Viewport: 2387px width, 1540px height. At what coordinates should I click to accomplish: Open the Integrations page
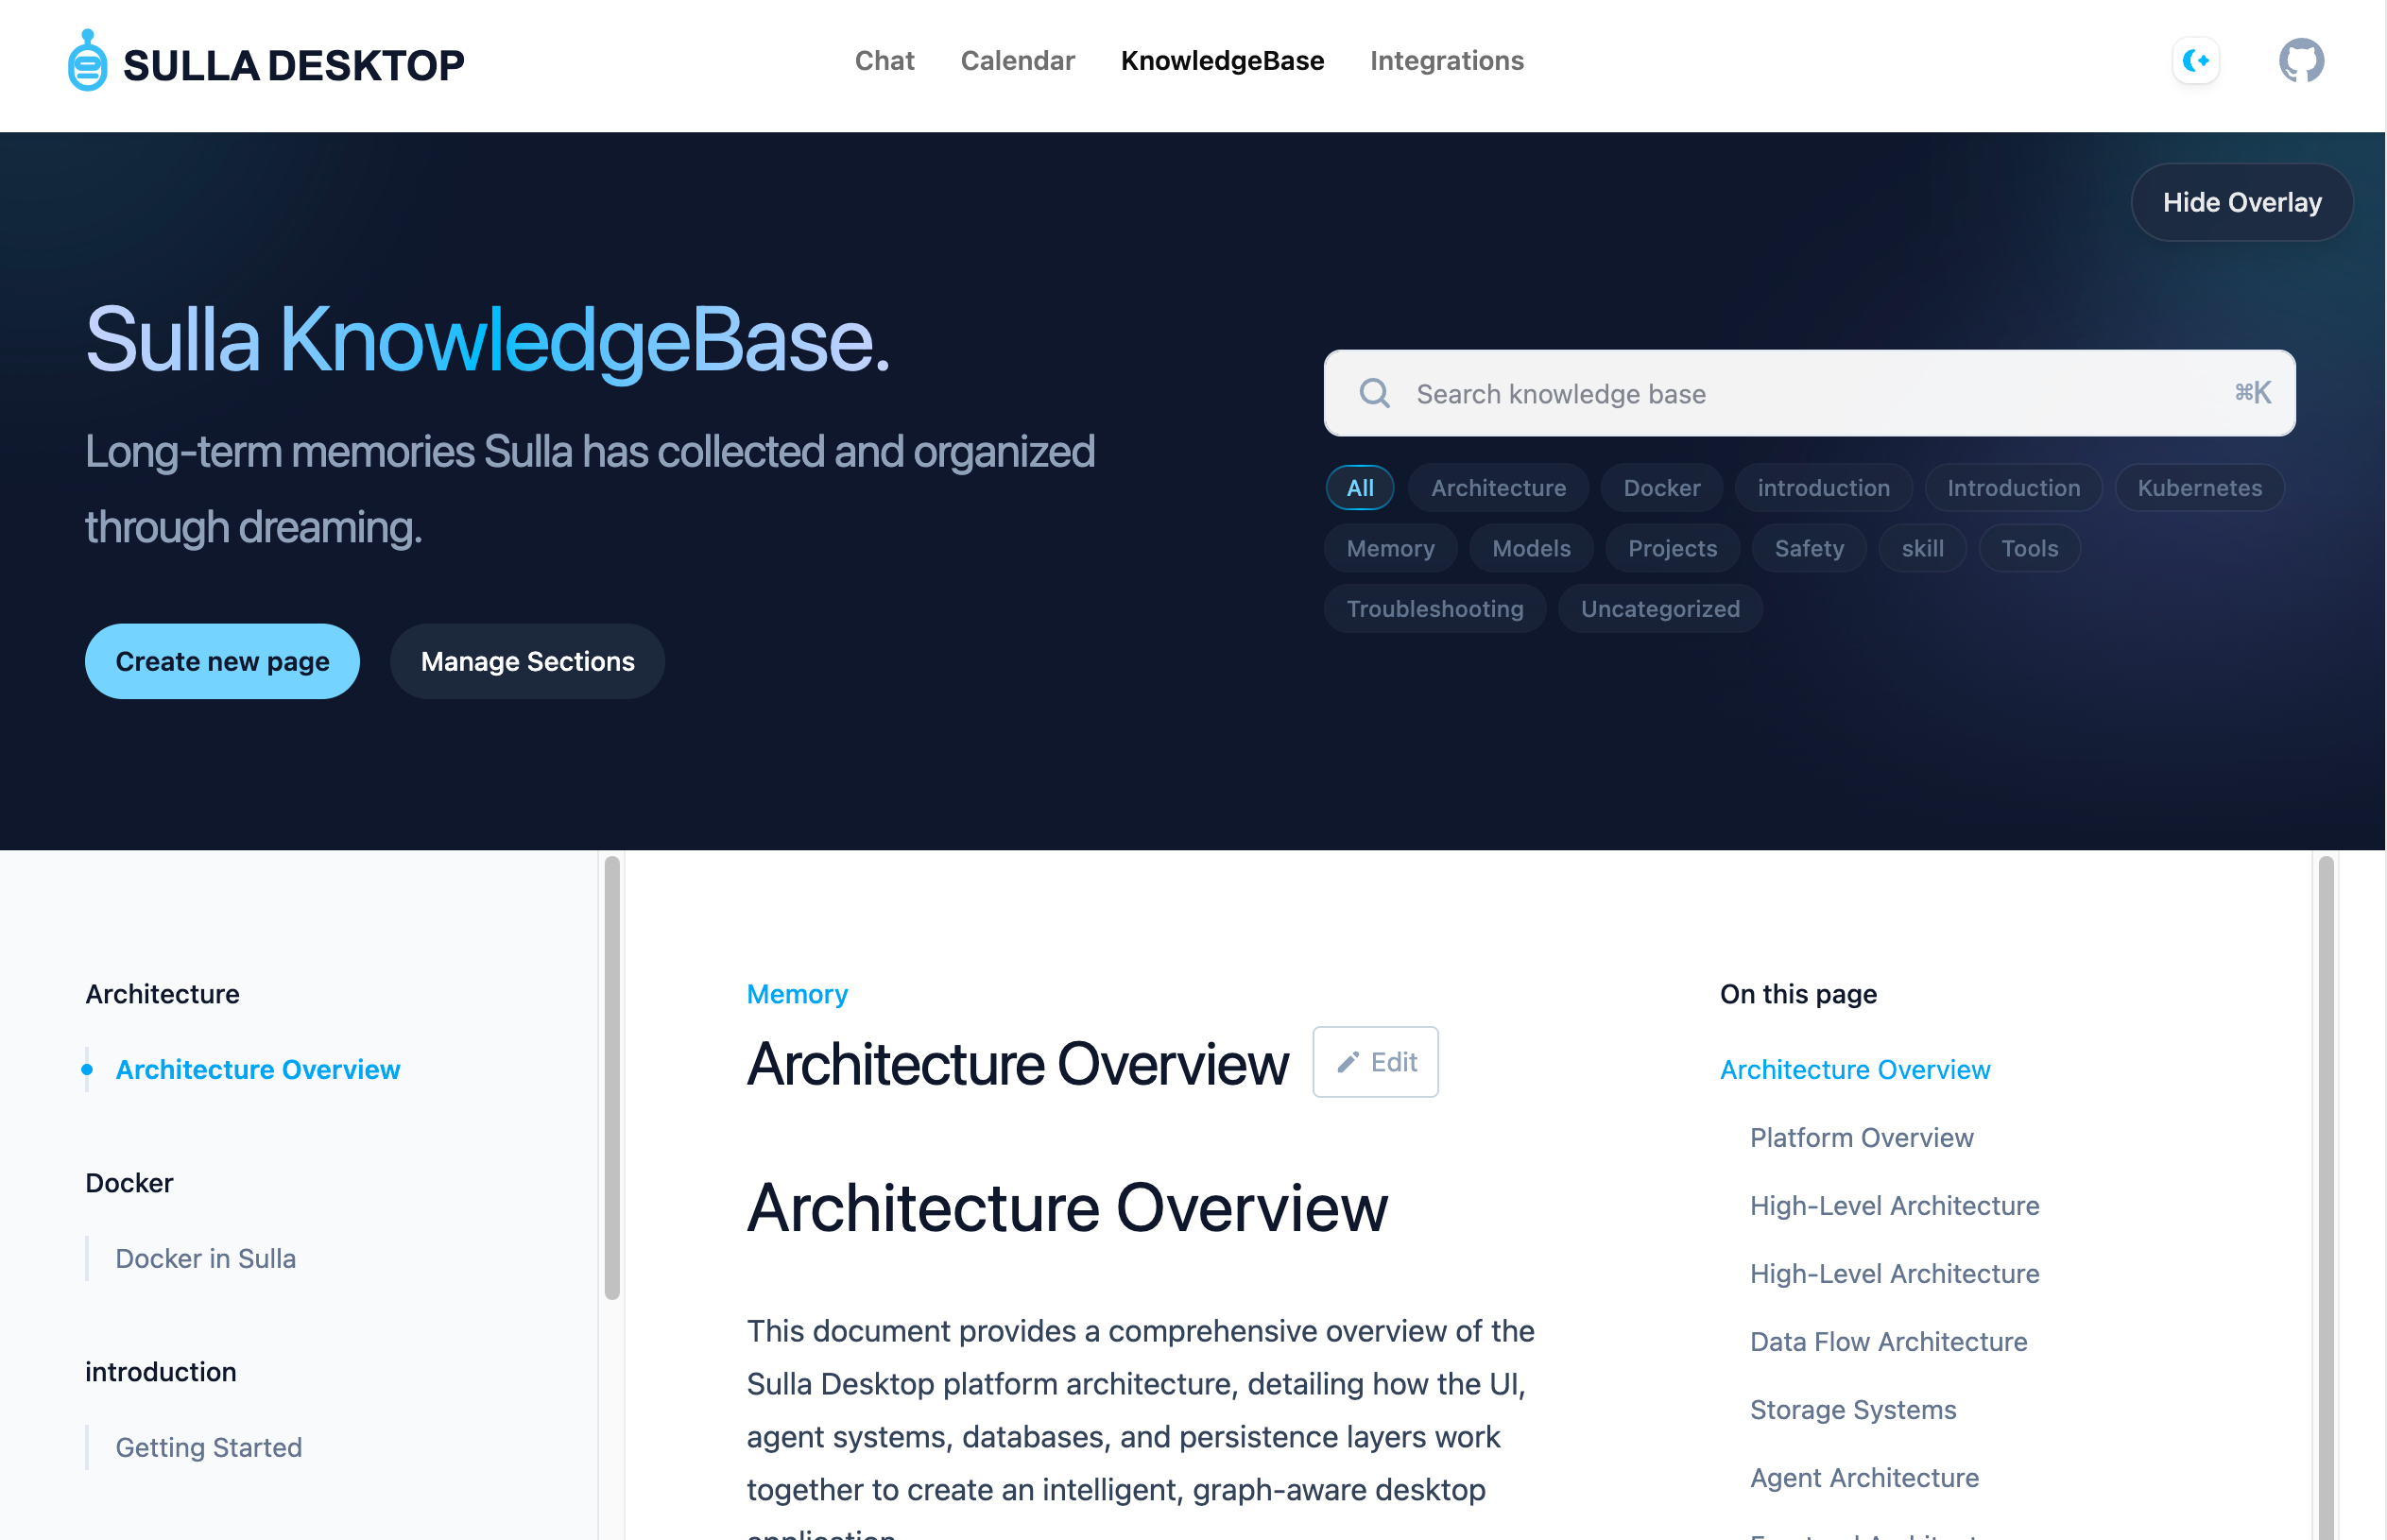1447,60
